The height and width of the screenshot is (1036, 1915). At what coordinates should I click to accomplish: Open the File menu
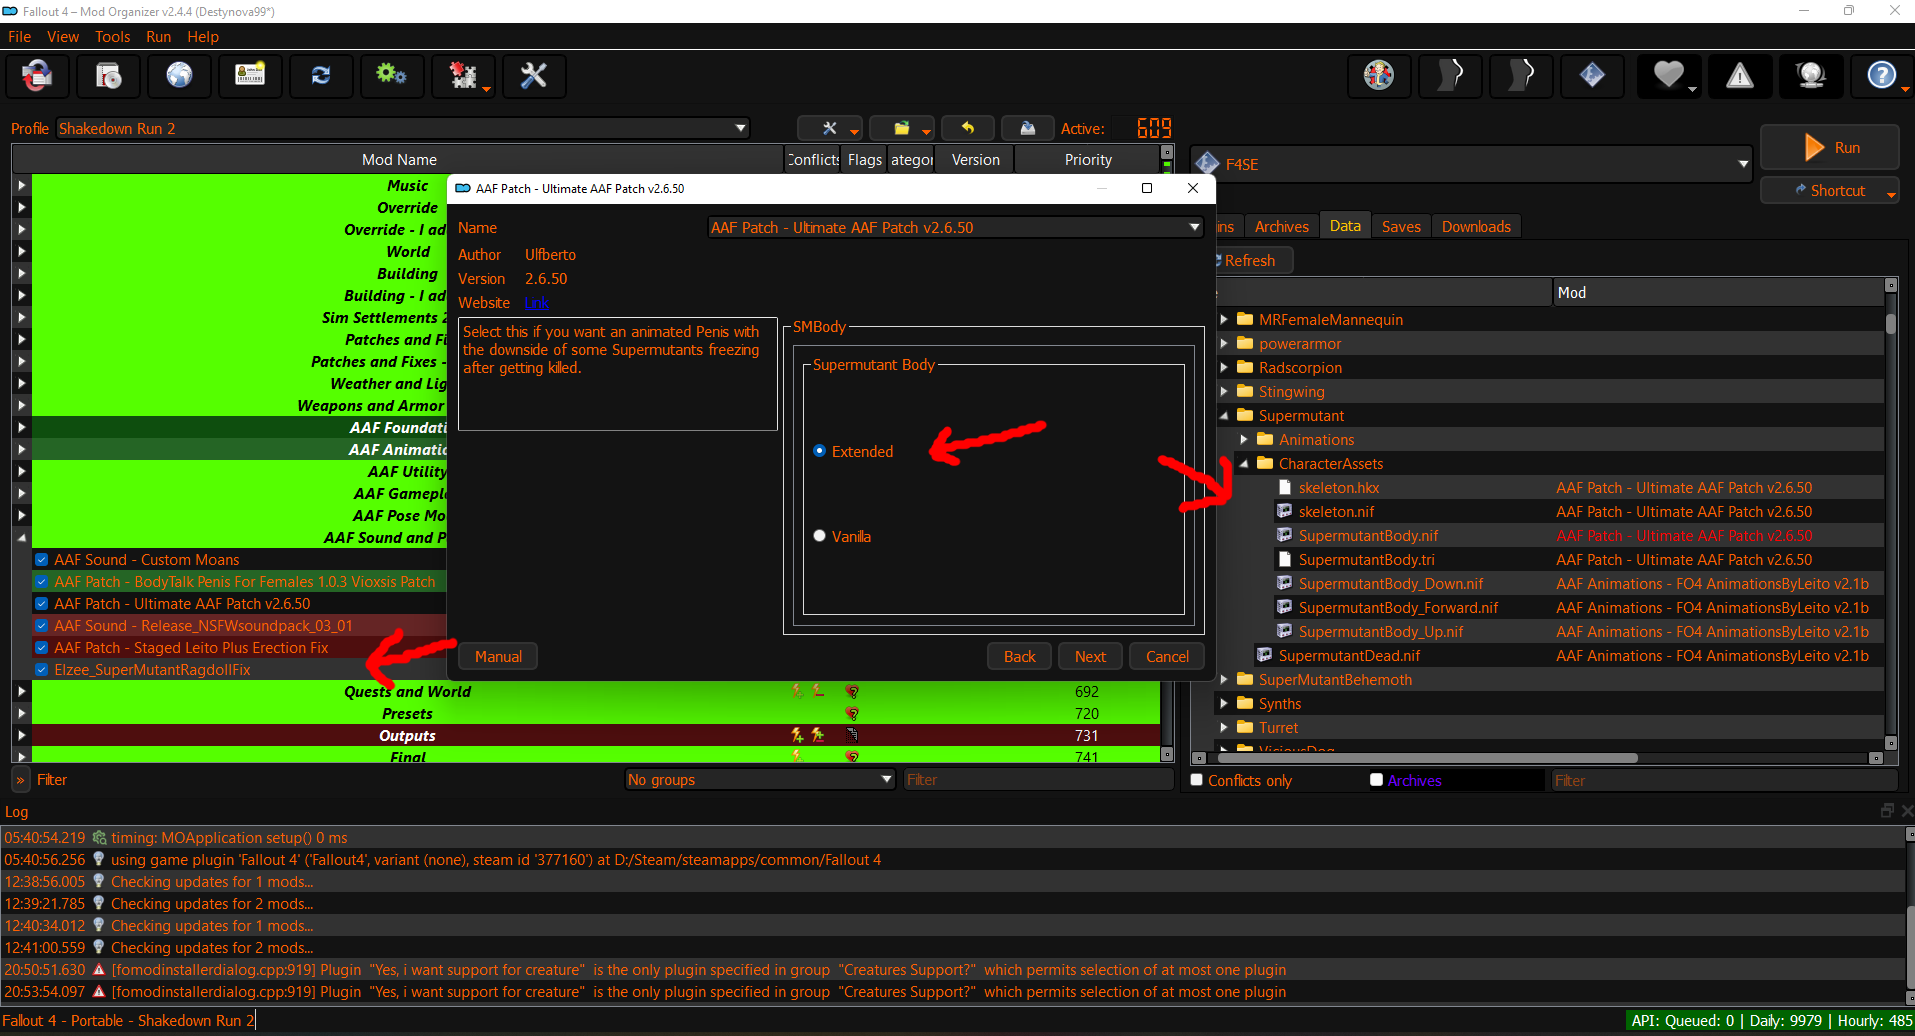(20, 37)
